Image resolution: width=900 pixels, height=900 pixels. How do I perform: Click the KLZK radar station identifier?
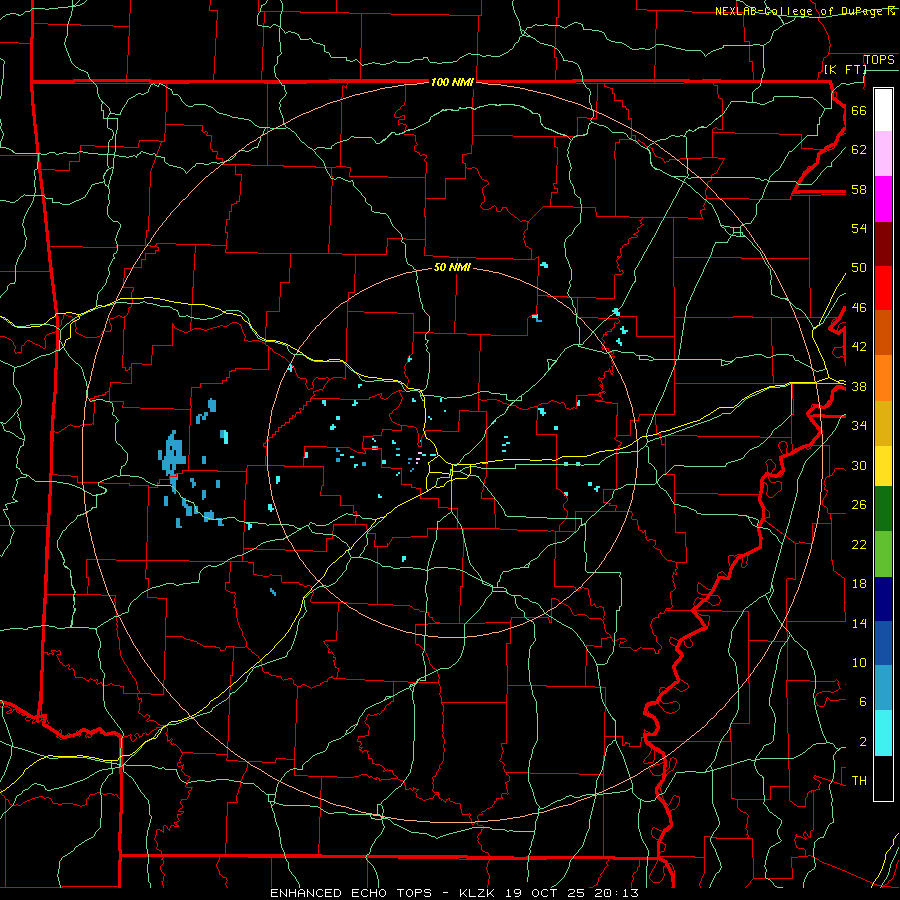479,893
